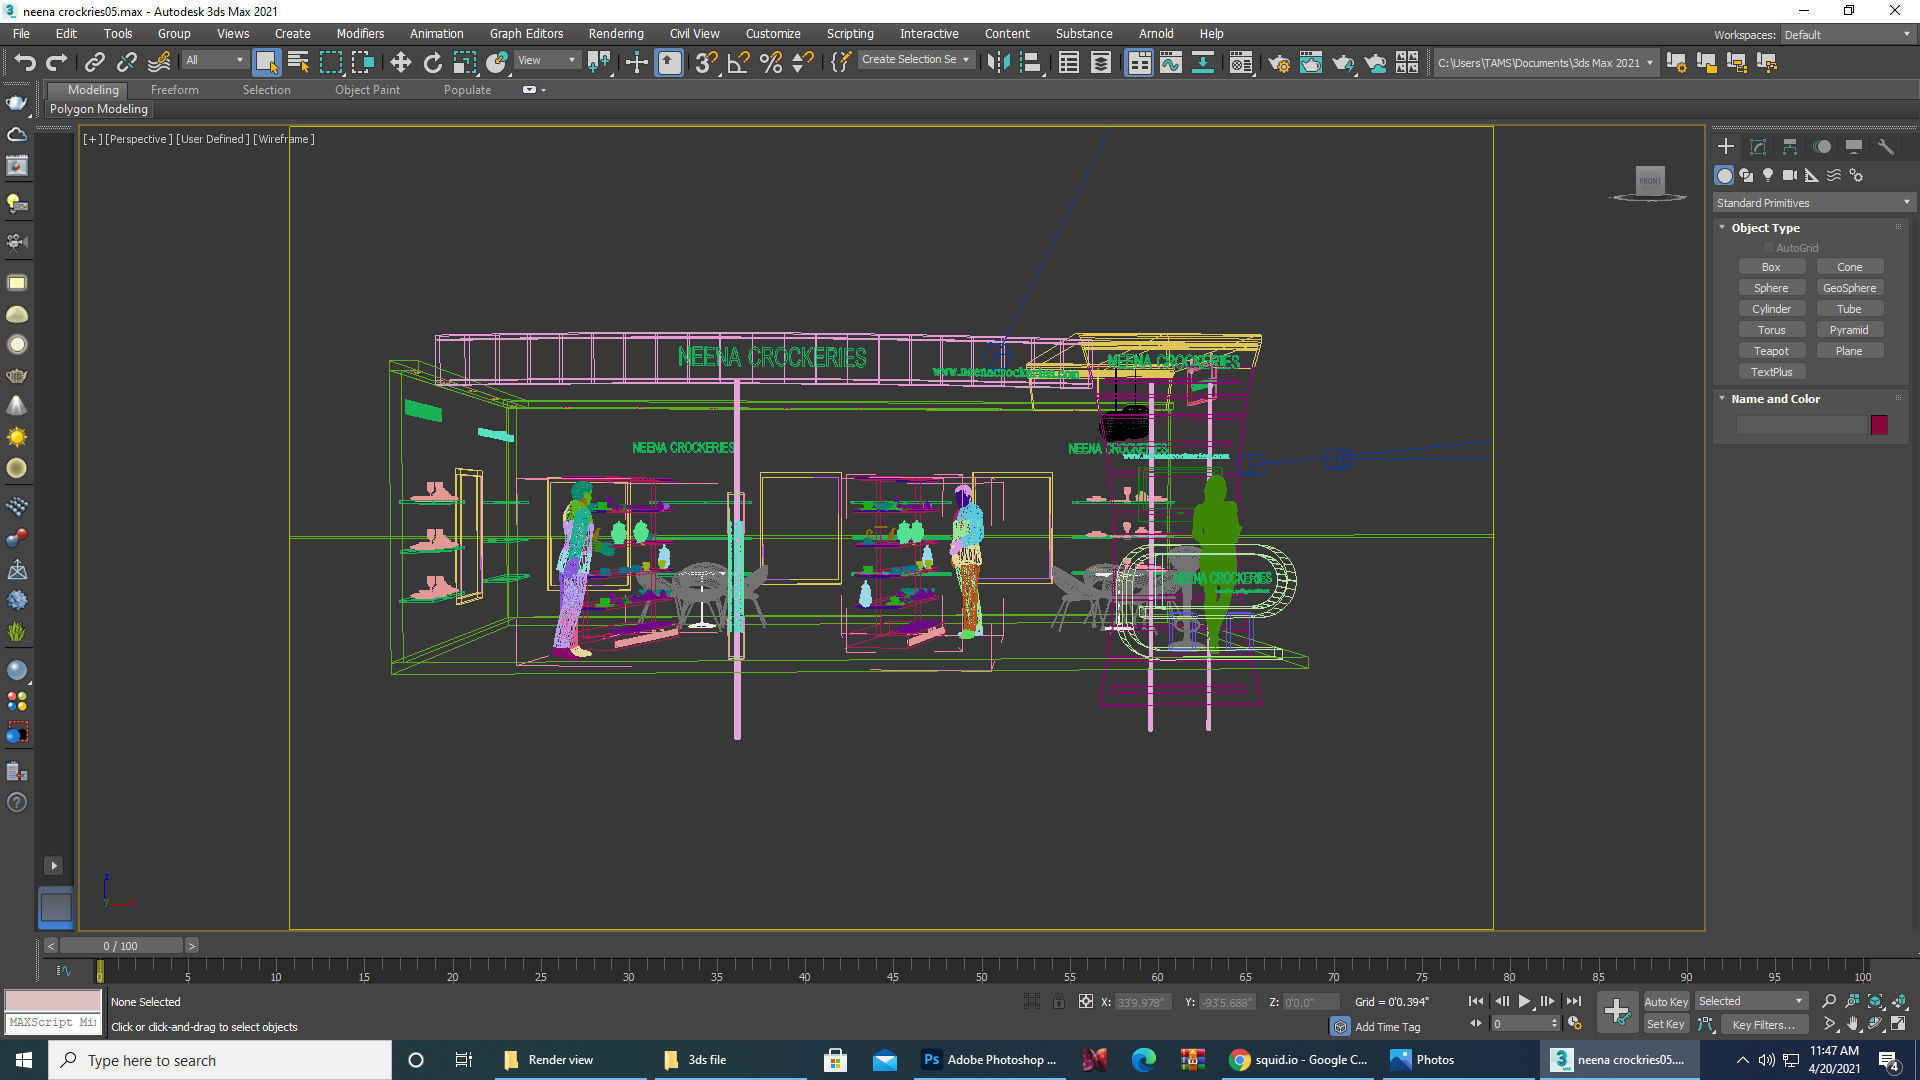Activate the Select and Link tool

click(x=94, y=62)
